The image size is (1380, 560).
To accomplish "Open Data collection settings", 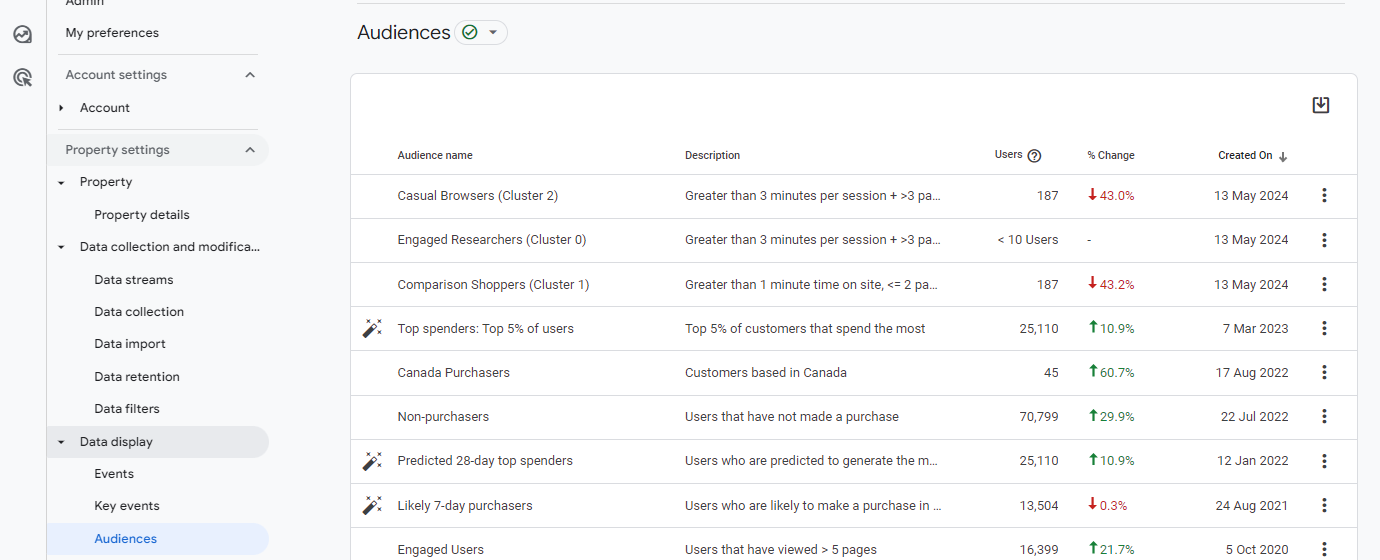I will pyautogui.click(x=139, y=312).
